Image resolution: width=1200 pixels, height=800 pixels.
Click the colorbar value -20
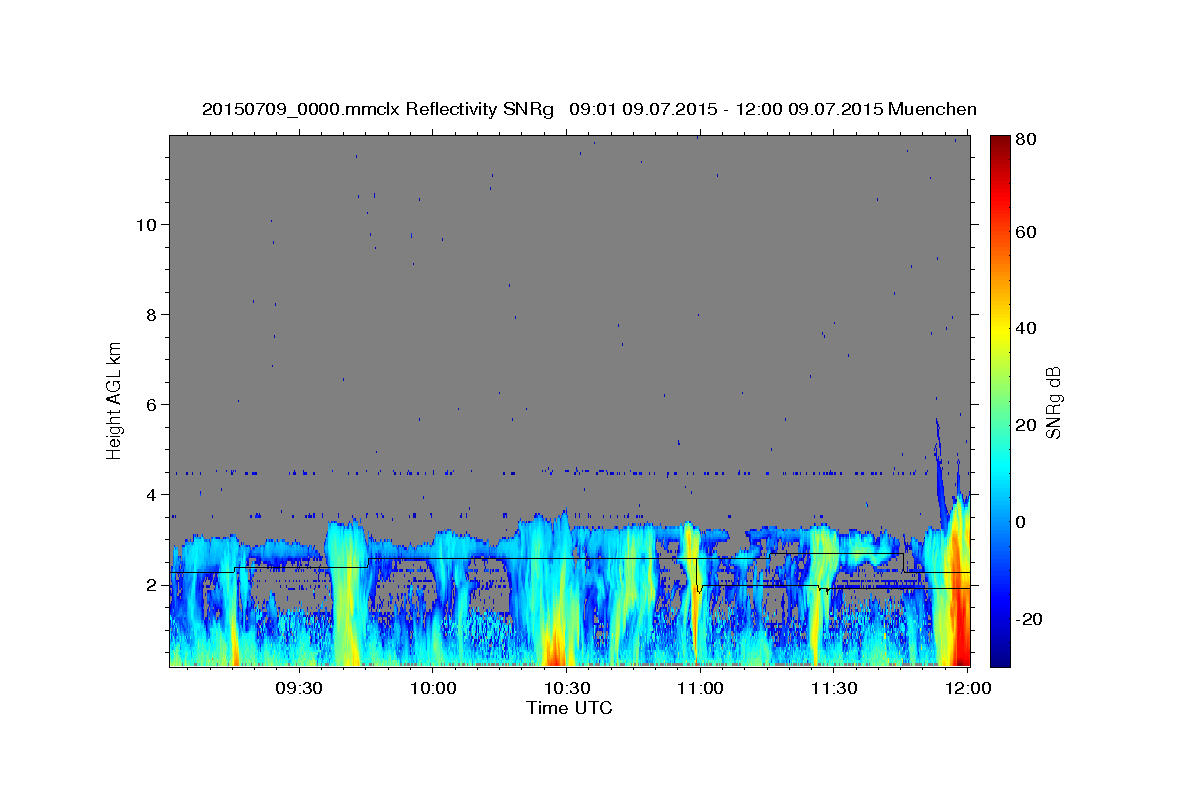coord(1029,619)
